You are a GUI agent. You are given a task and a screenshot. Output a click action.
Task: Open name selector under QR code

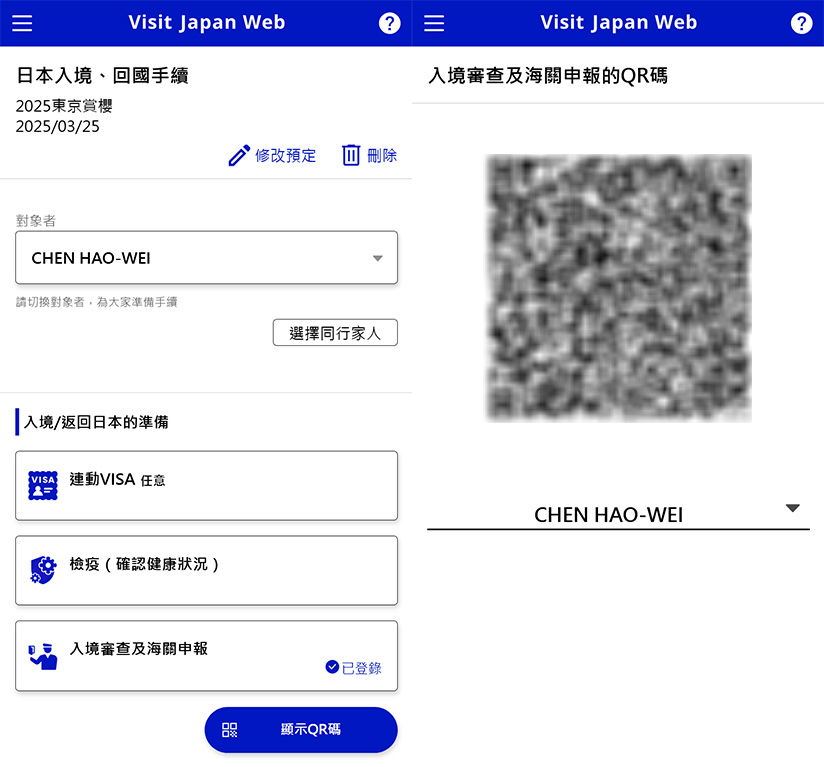tap(619, 514)
